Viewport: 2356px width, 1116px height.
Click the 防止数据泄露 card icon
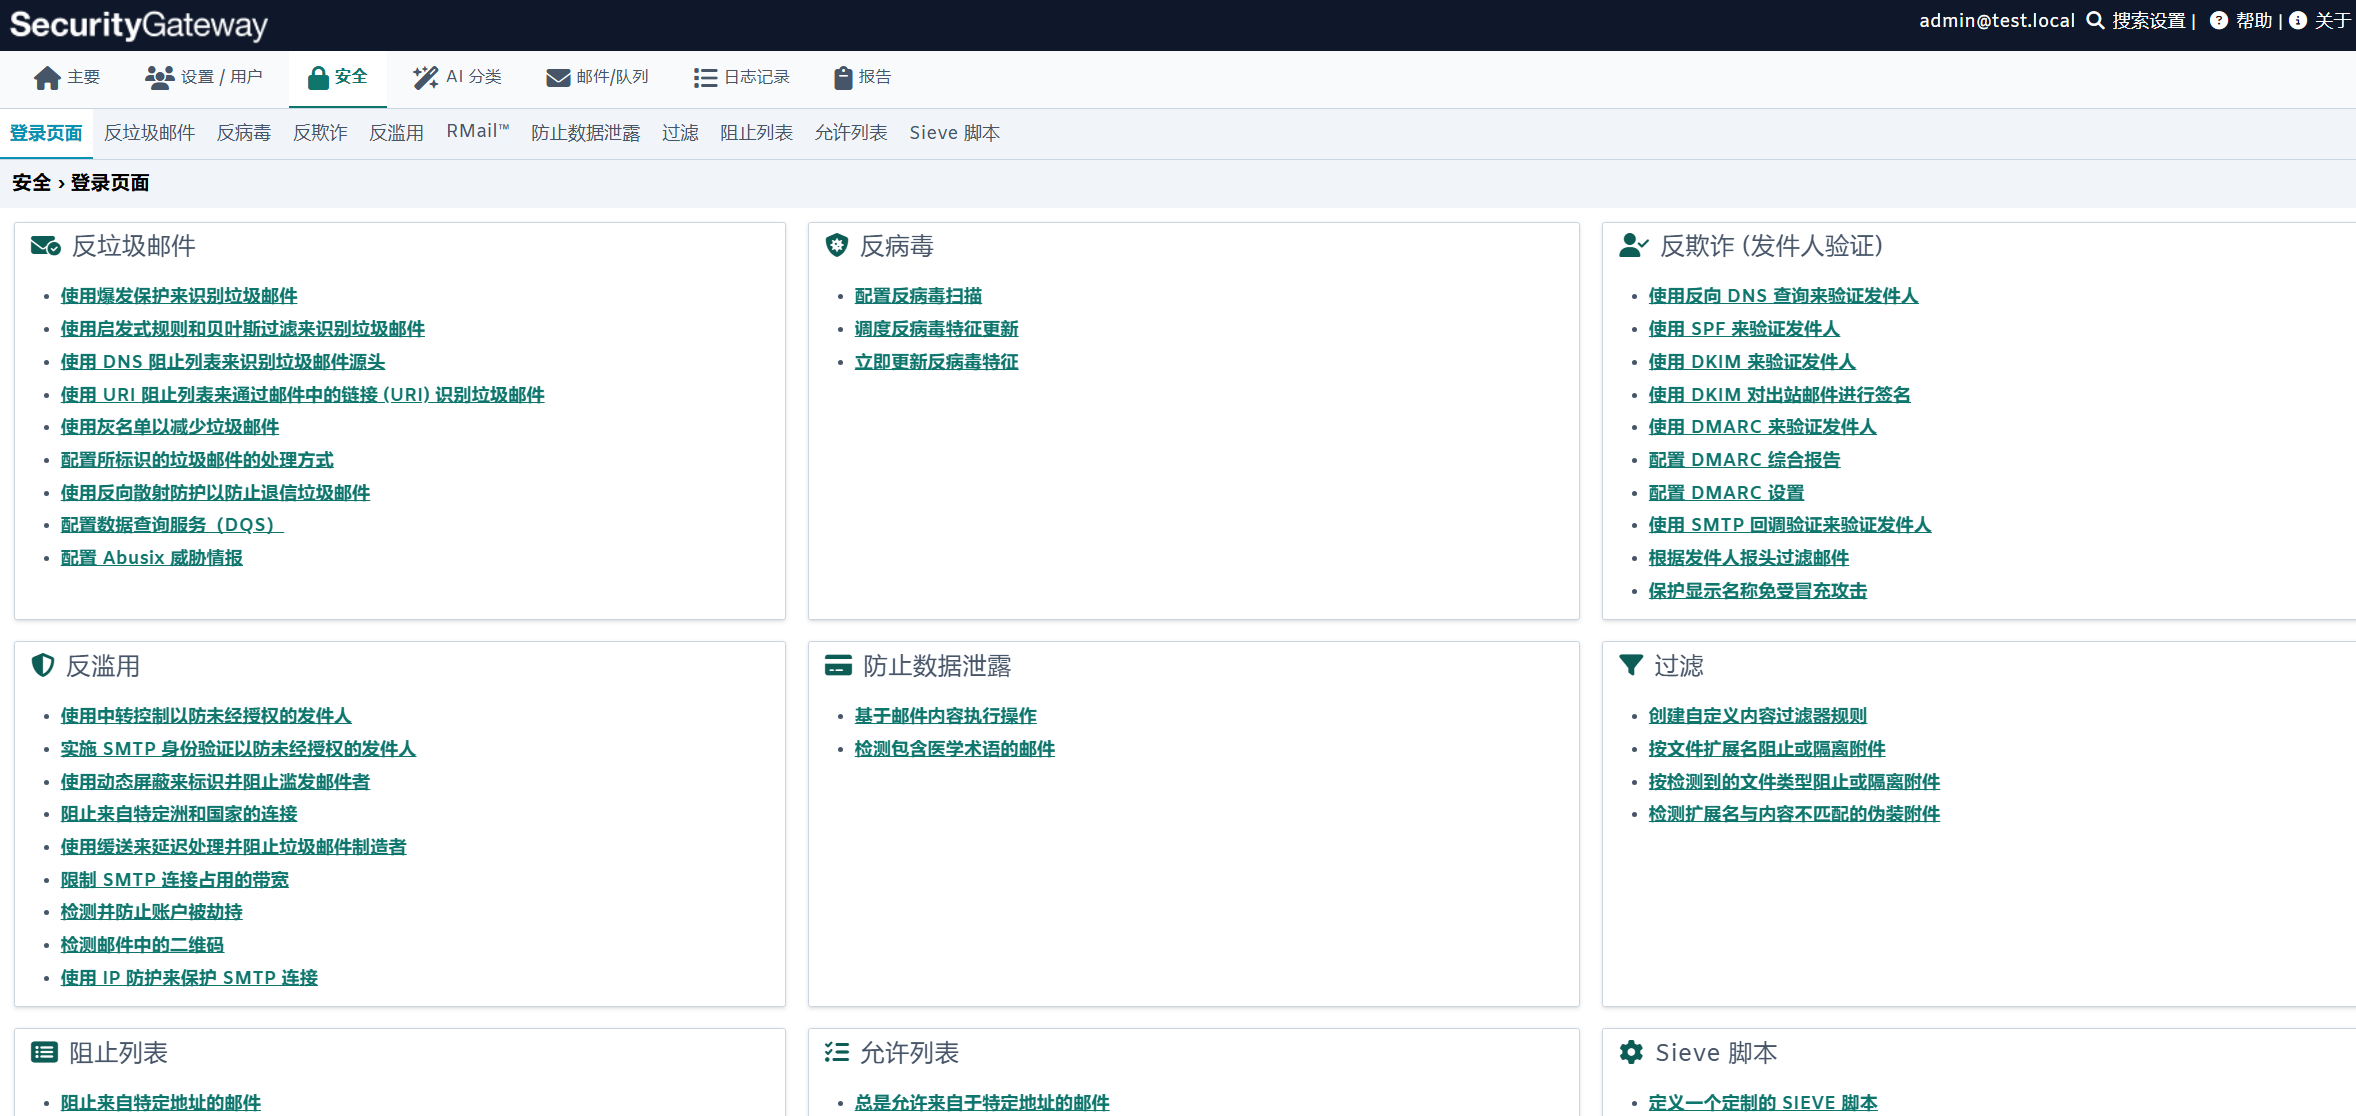click(838, 665)
